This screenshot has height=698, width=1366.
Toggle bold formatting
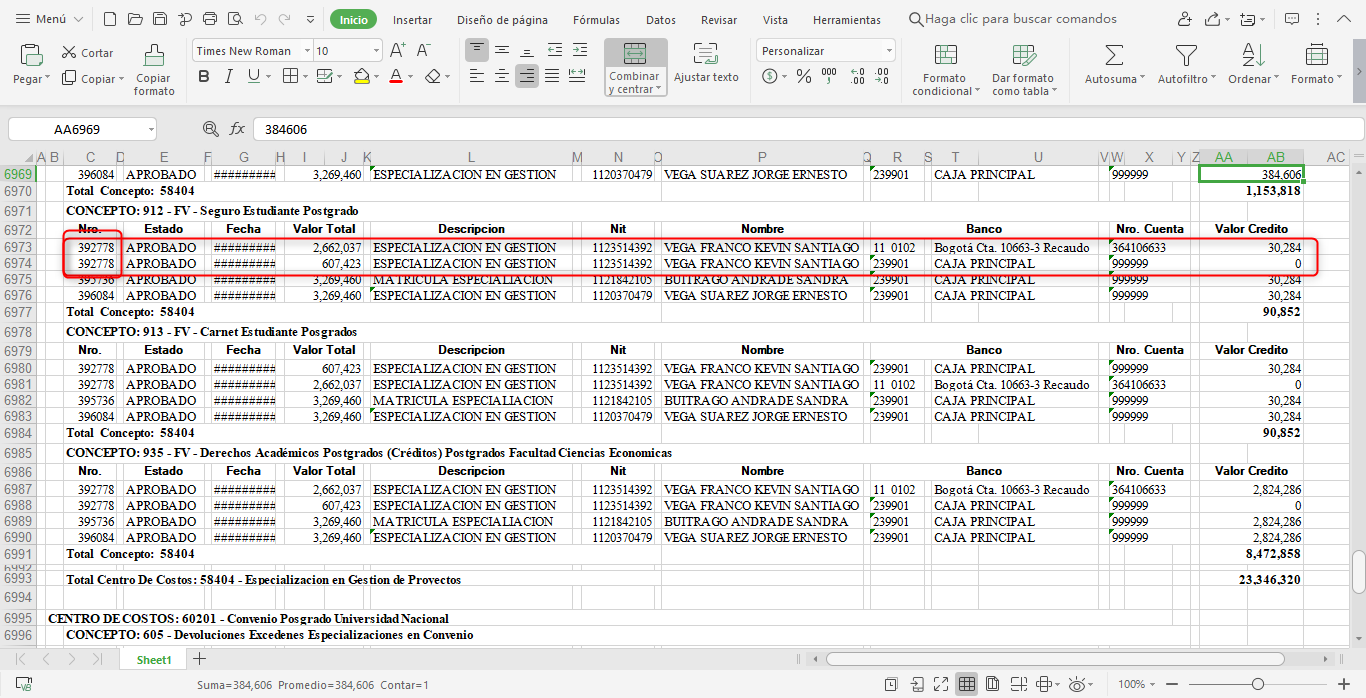[204, 76]
